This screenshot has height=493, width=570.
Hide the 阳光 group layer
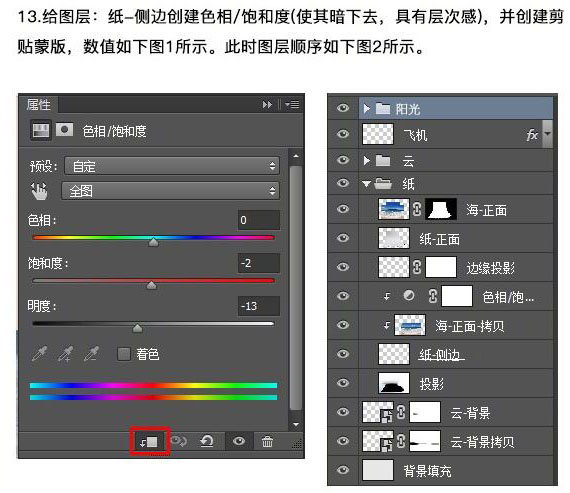pos(343,108)
